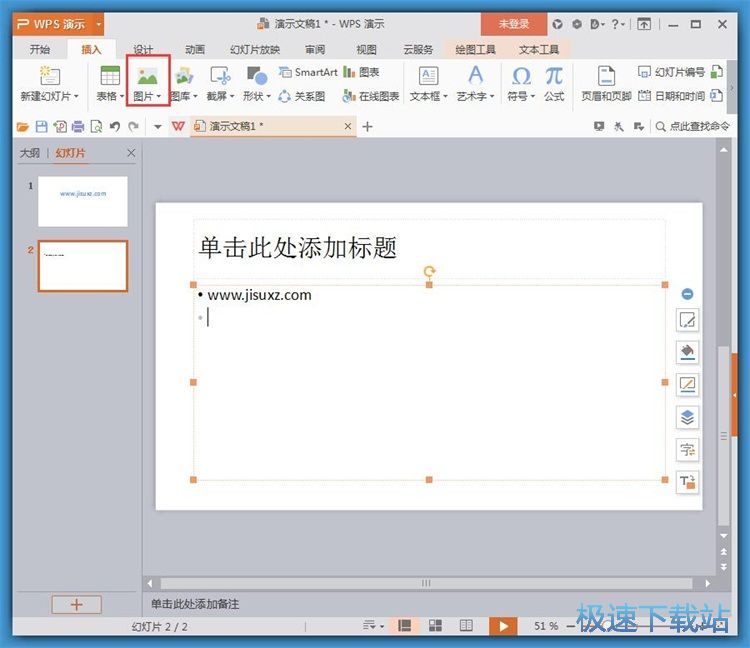
Task: Click the Formula (公式) pi icon
Action: pos(554,77)
